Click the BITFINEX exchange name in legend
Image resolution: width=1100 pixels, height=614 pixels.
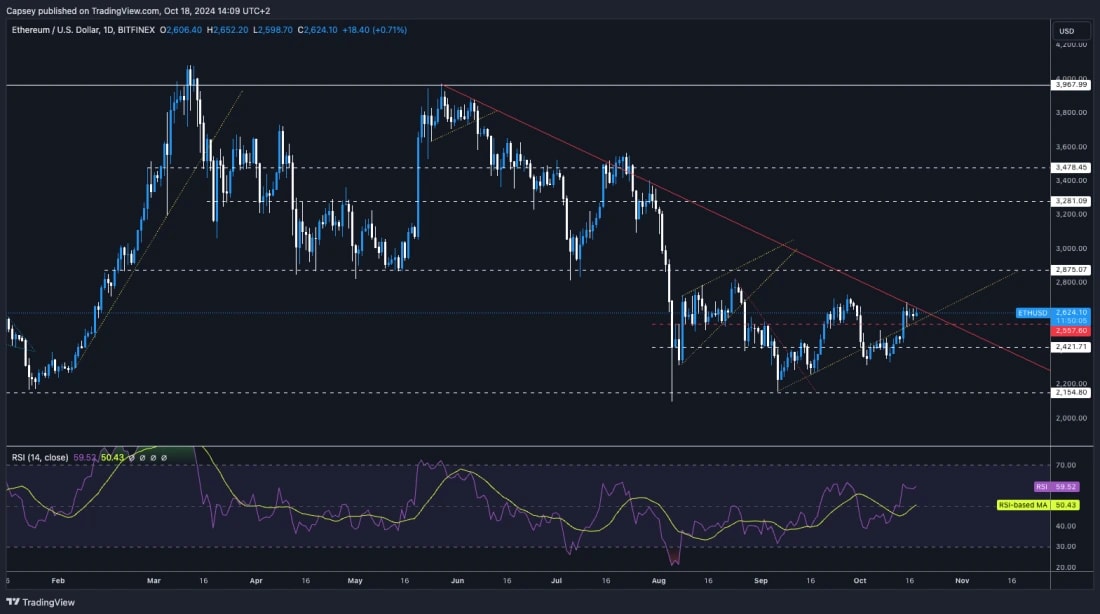click(135, 30)
